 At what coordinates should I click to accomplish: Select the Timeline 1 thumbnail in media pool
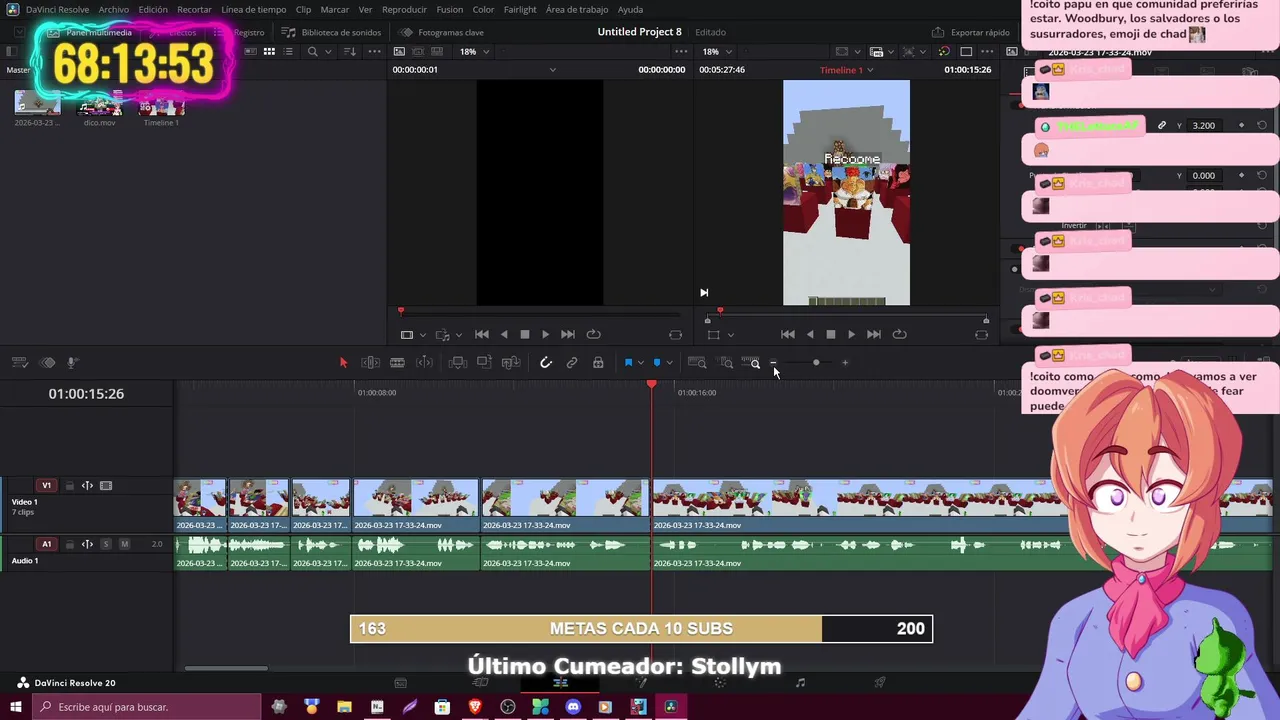[161, 105]
